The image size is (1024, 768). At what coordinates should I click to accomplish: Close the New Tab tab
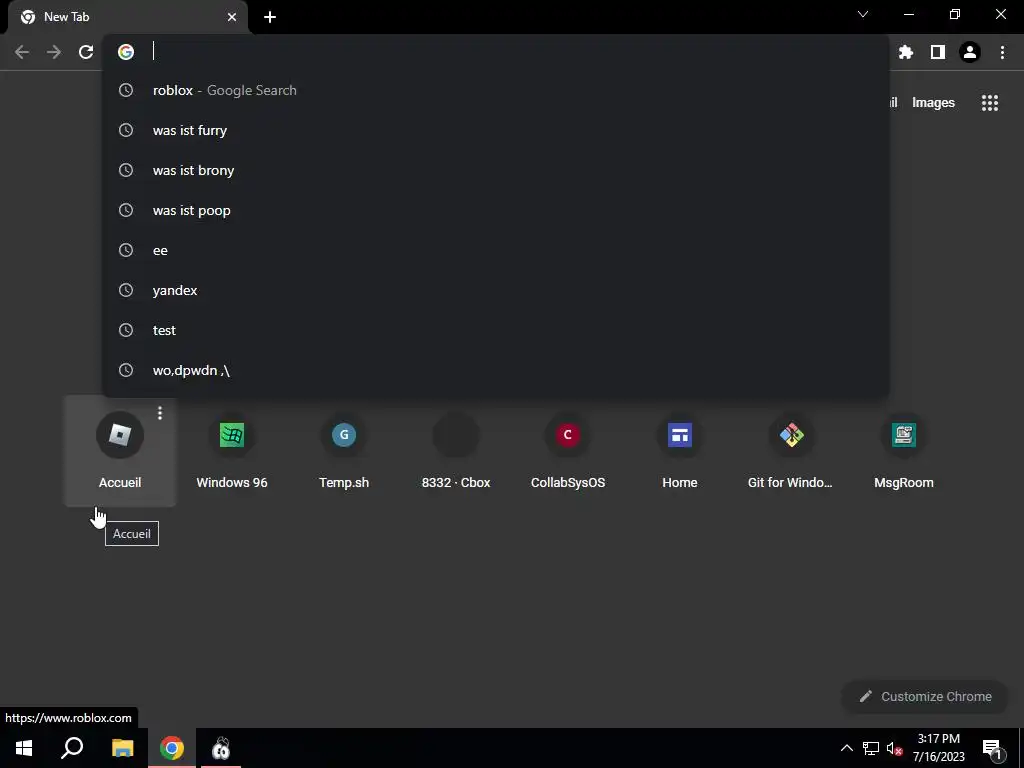click(x=232, y=17)
